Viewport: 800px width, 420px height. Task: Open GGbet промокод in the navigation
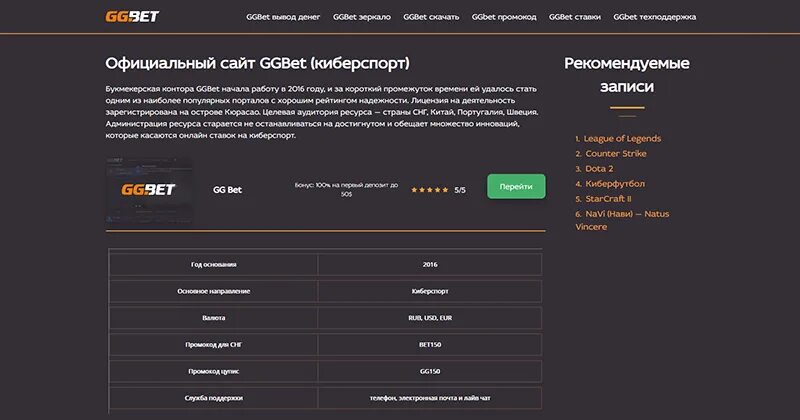coord(504,17)
